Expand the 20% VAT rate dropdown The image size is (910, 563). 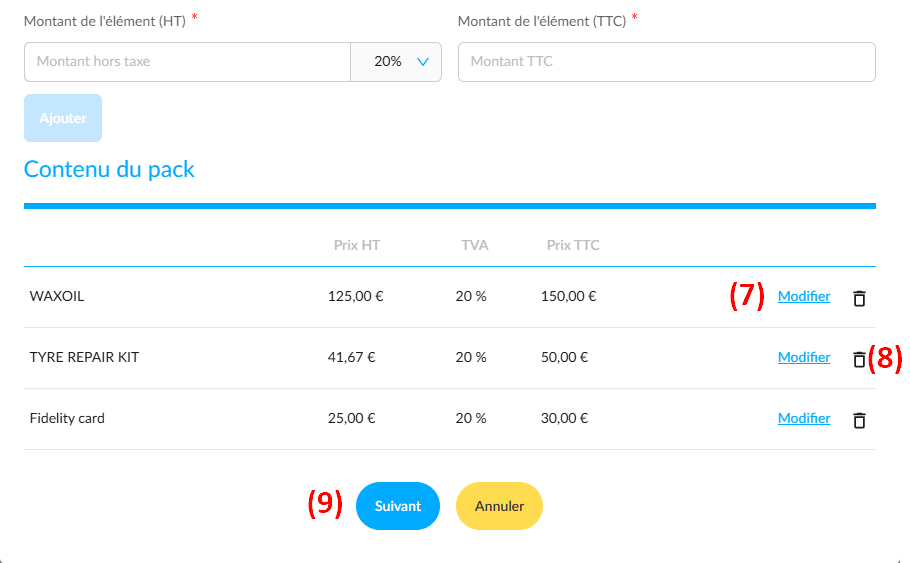click(396, 62)
